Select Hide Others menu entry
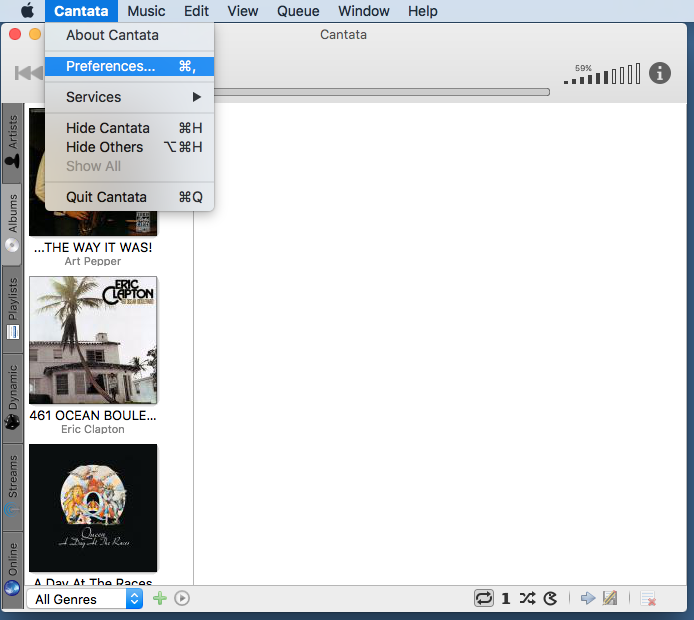Viewport: 694px width, 620px height. click(129, 147)
